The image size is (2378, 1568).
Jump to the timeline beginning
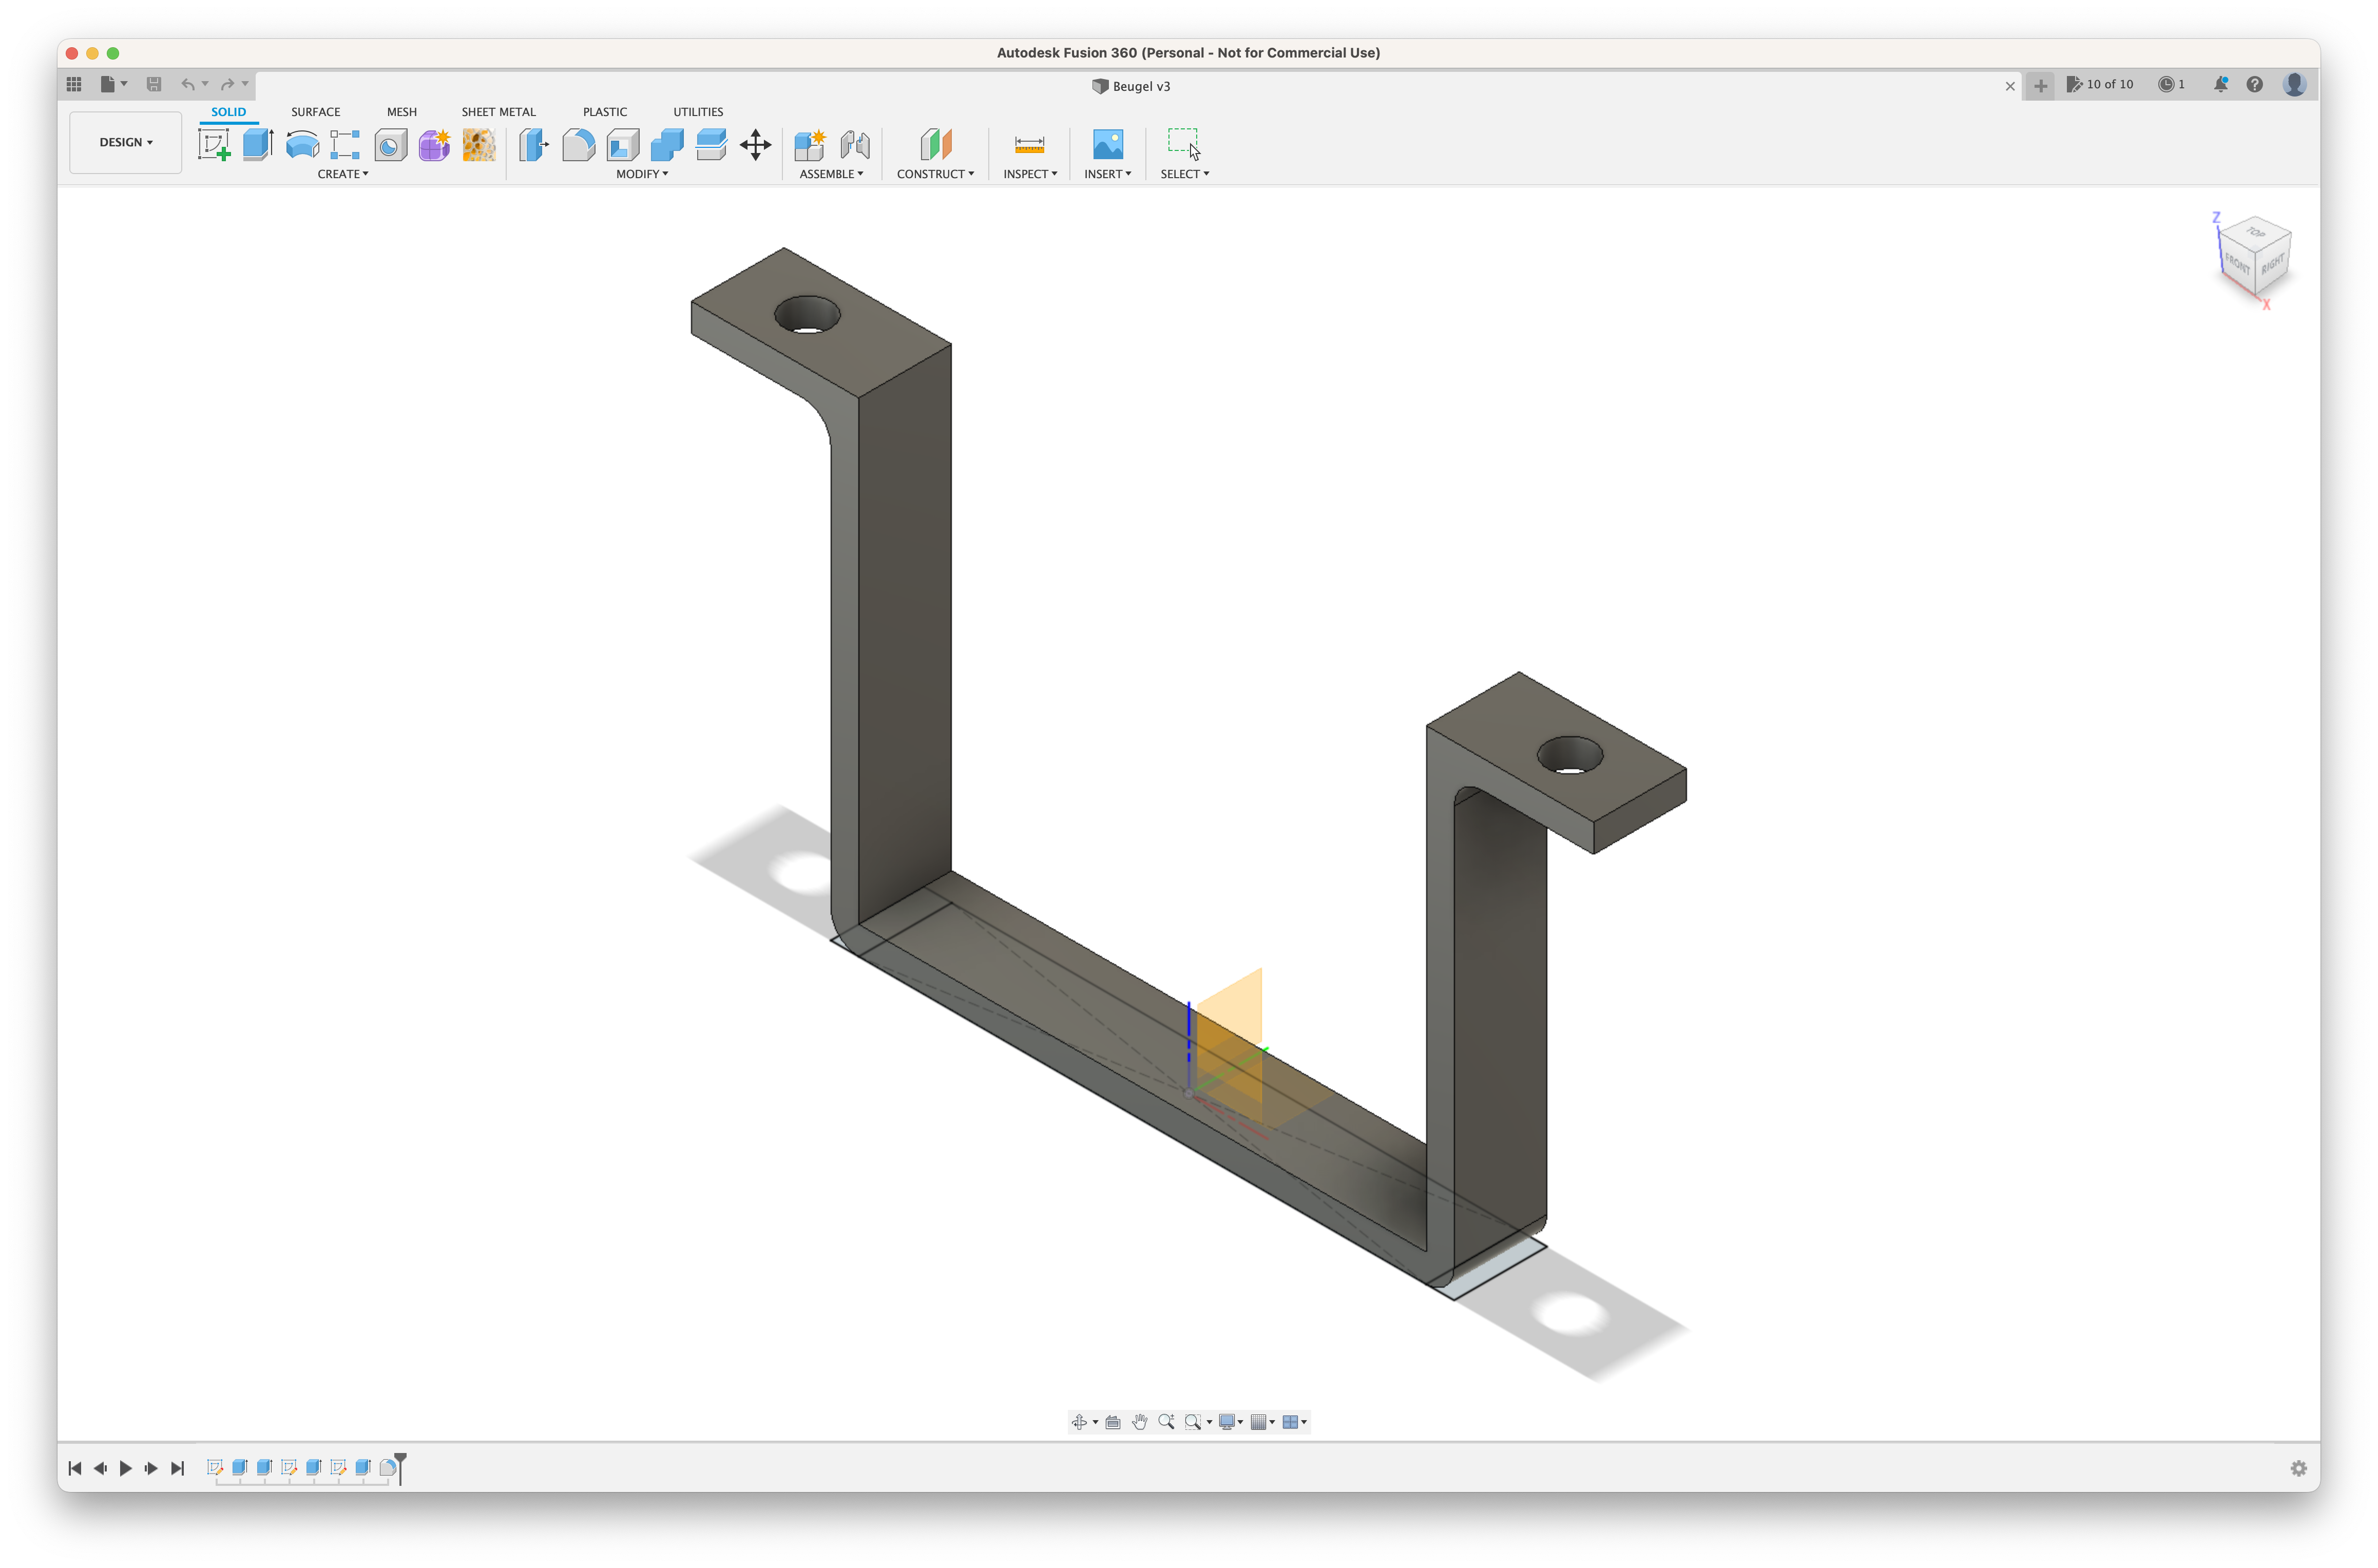74,1468
